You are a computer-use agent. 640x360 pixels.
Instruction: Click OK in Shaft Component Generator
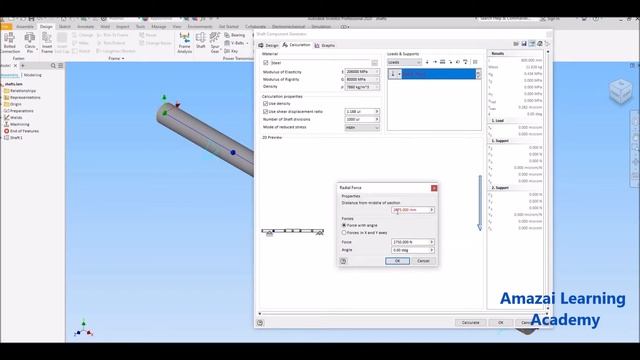[x=500, y=323]
